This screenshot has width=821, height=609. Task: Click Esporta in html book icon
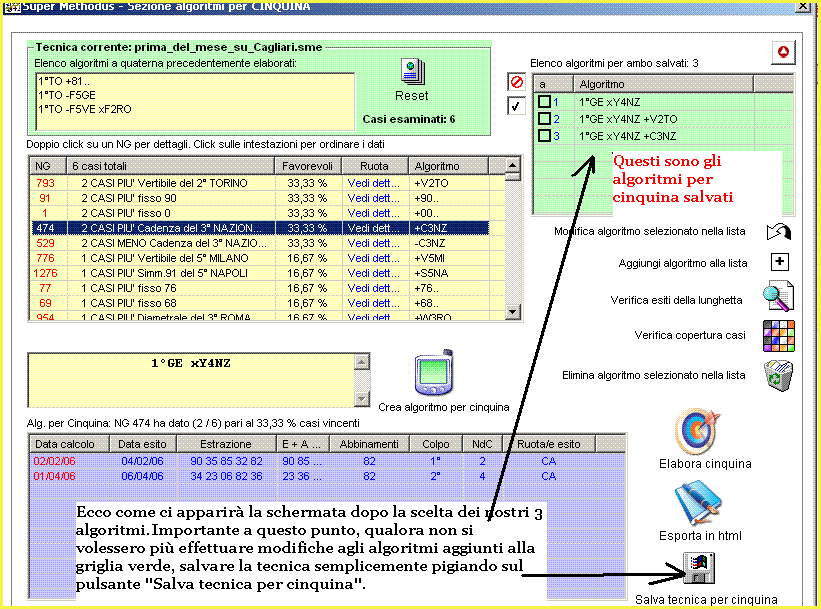coord(698,503)
